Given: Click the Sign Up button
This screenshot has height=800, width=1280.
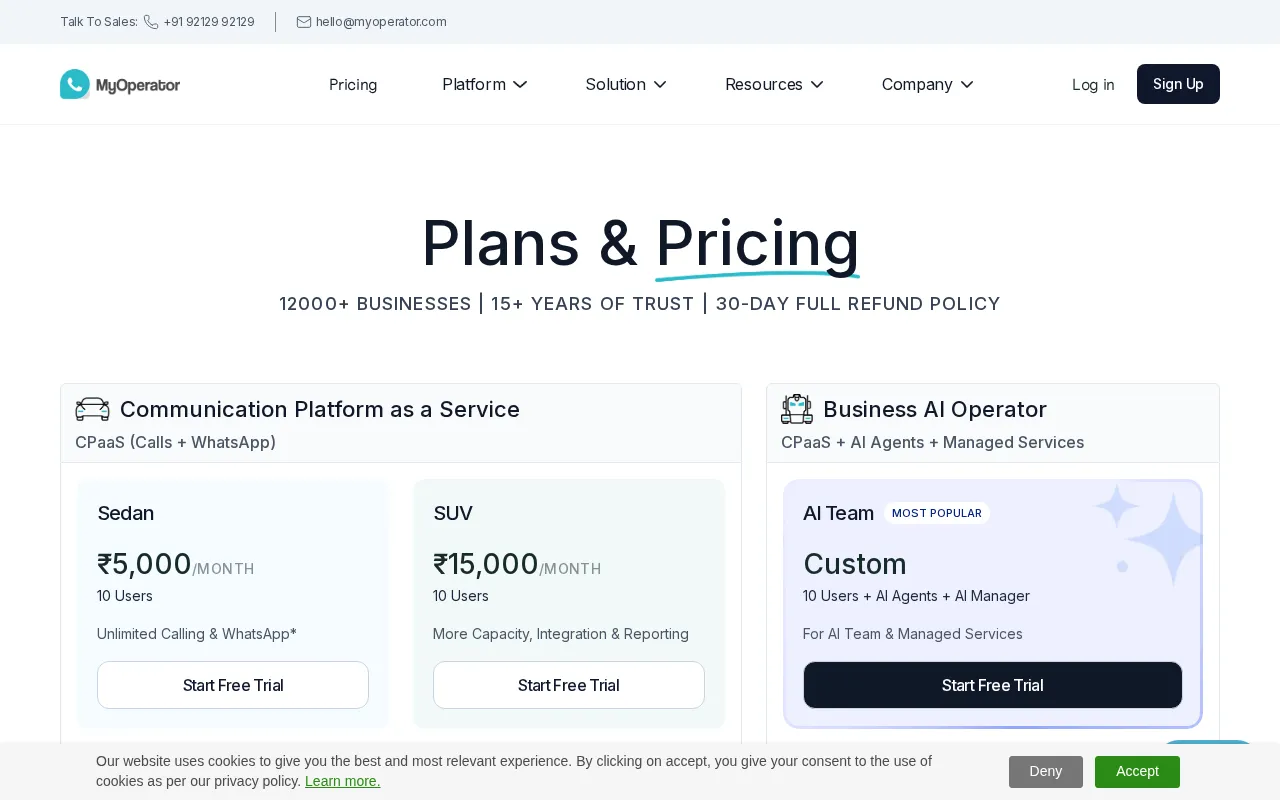Looking at the screenshot, I should (1178, 84).
